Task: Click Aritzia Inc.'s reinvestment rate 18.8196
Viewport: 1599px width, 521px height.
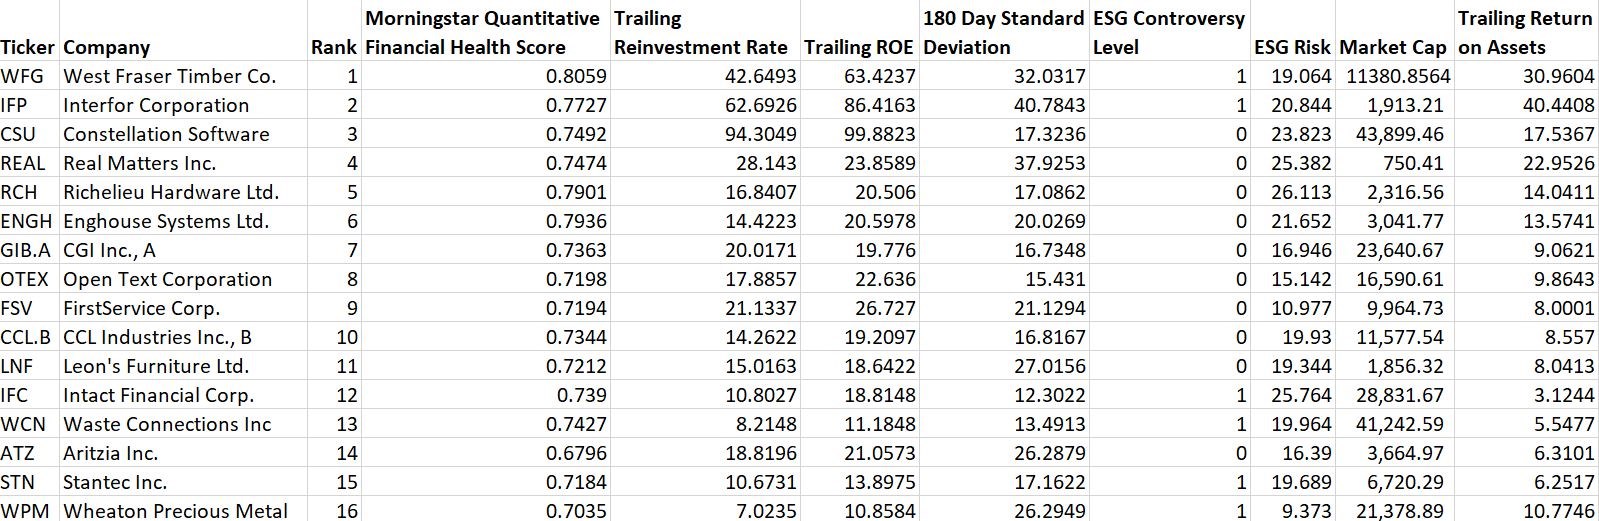Action: tap(761, 453)
